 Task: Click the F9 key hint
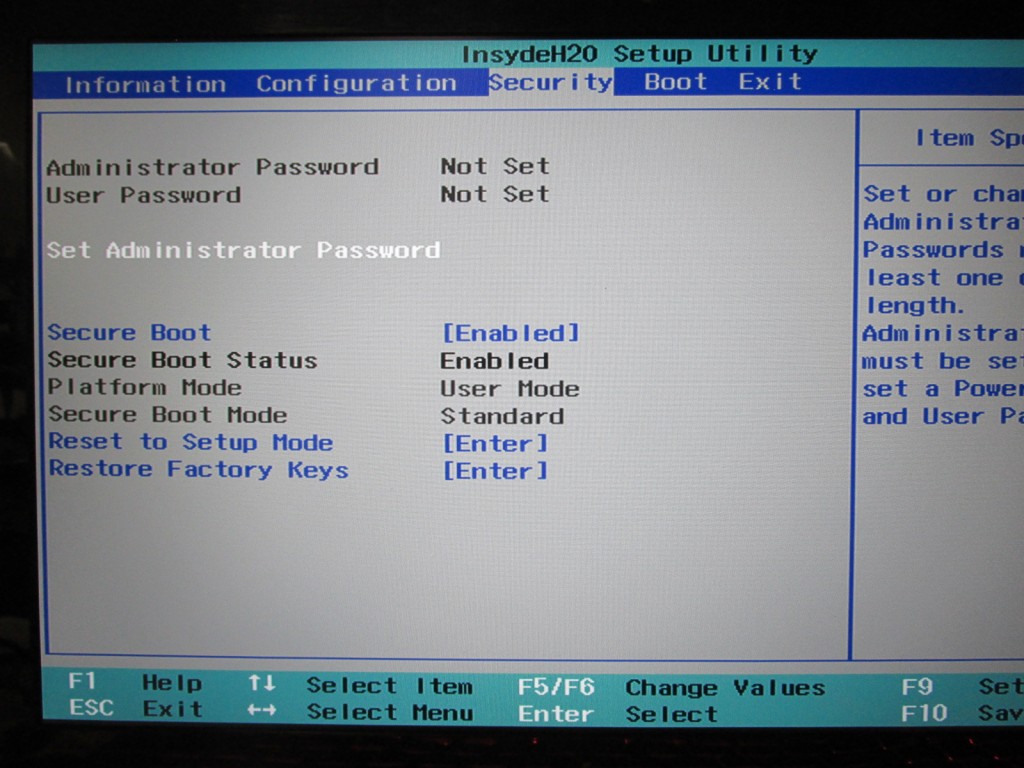[917, 686]
